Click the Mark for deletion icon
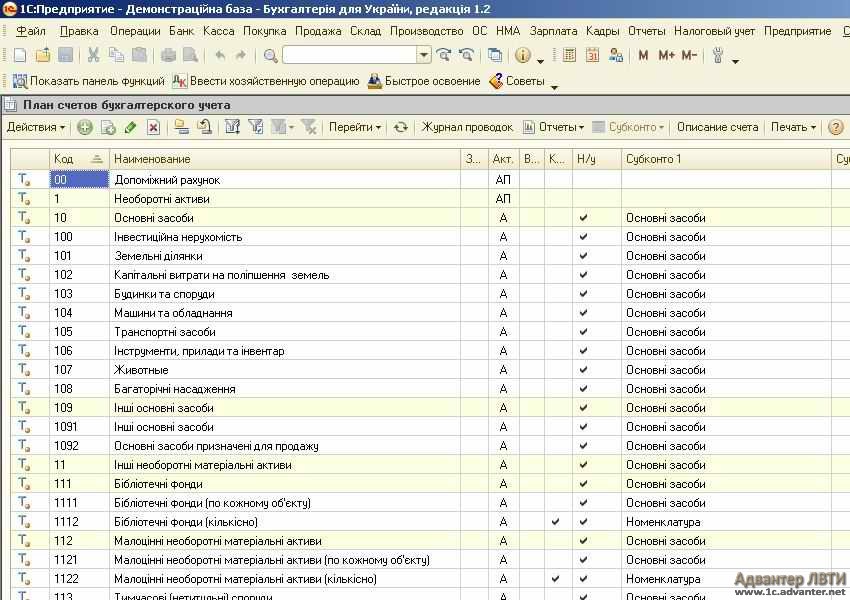 pos(153,127)
